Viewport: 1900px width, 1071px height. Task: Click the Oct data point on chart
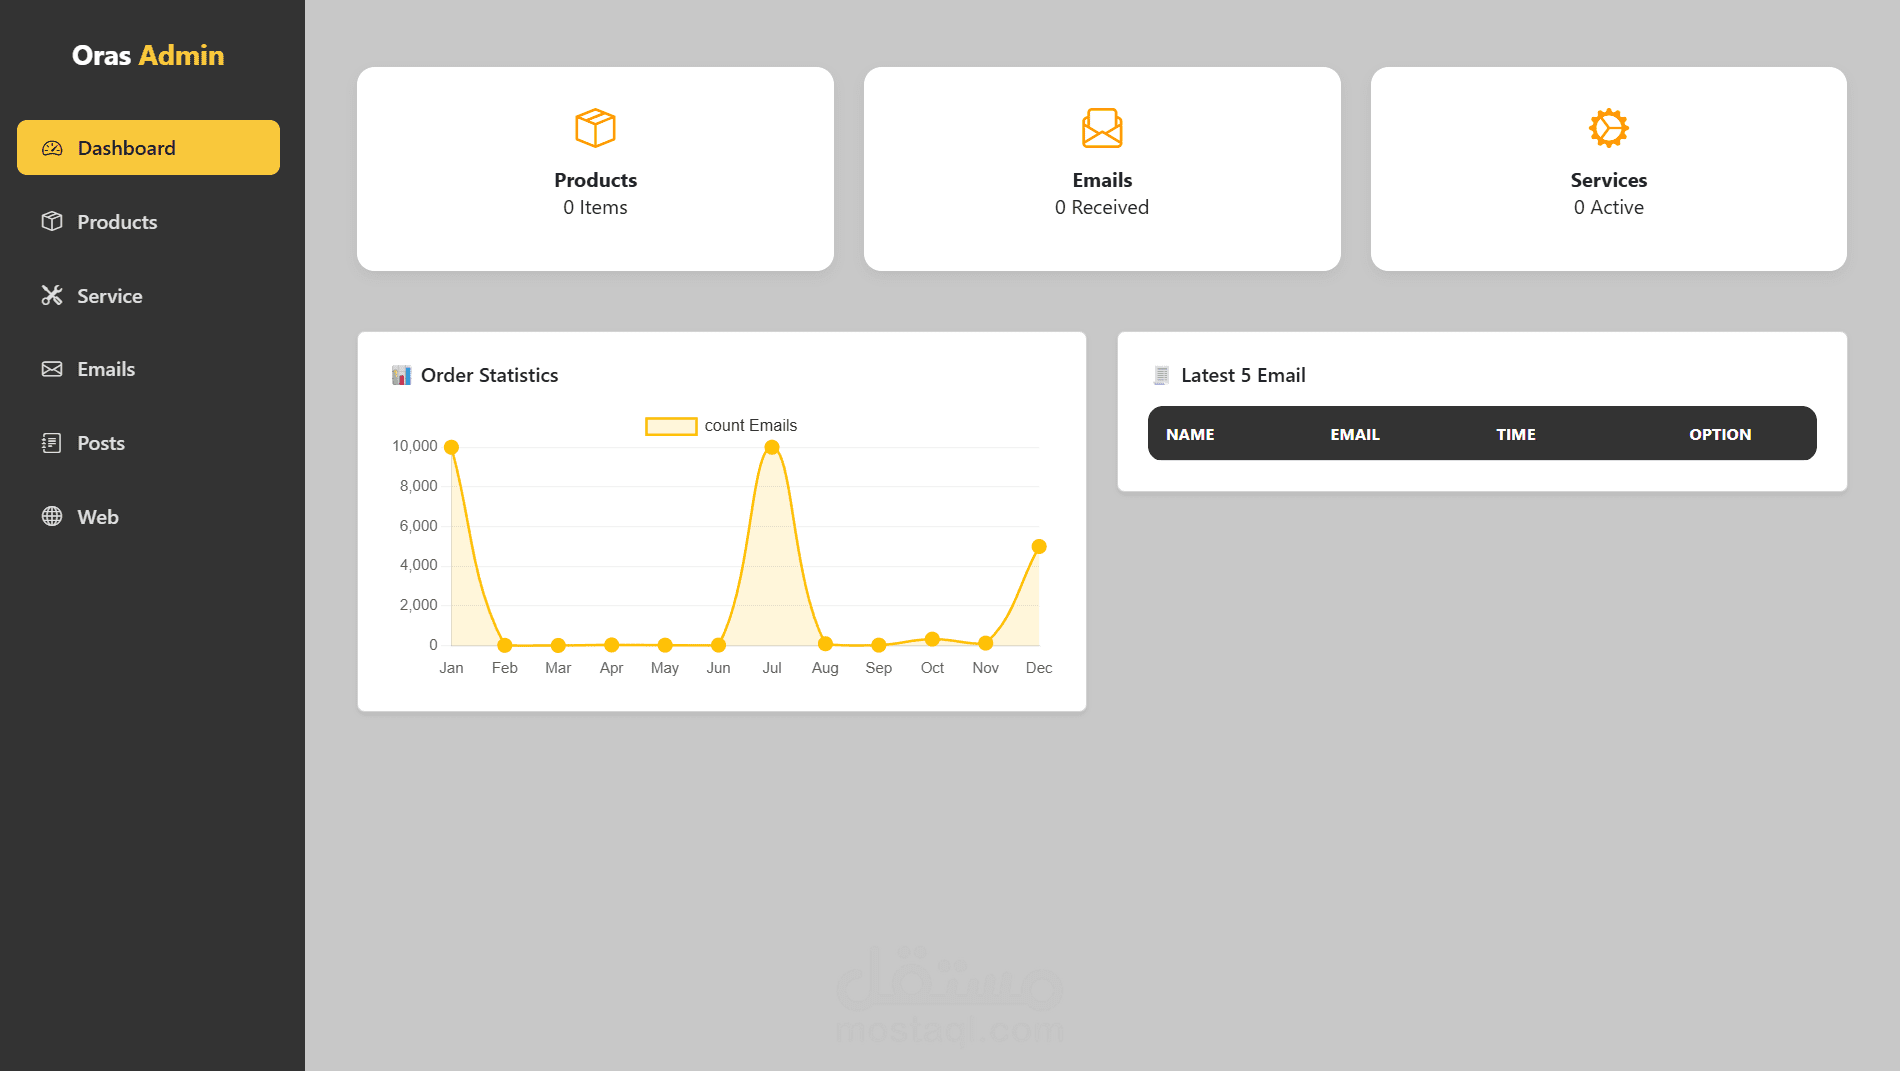click(932, 639)
